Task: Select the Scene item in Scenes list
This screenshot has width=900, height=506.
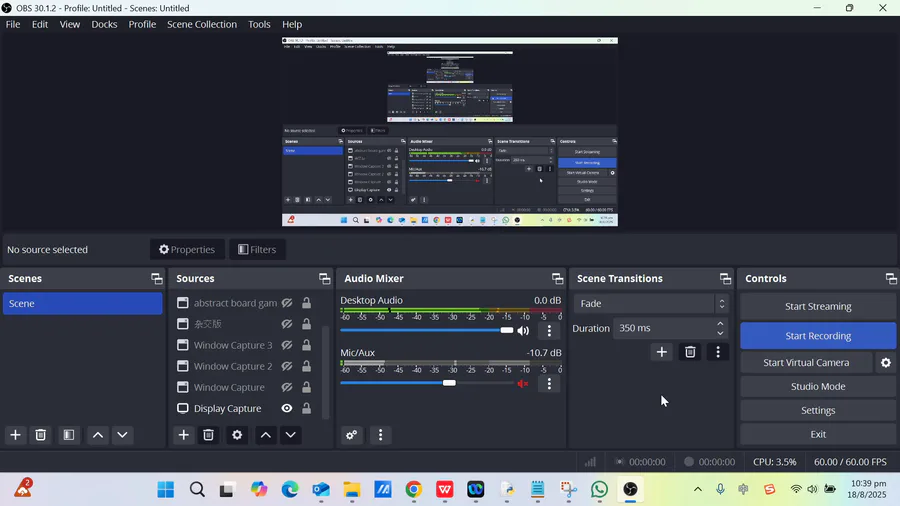Action: tap(83, 303)
